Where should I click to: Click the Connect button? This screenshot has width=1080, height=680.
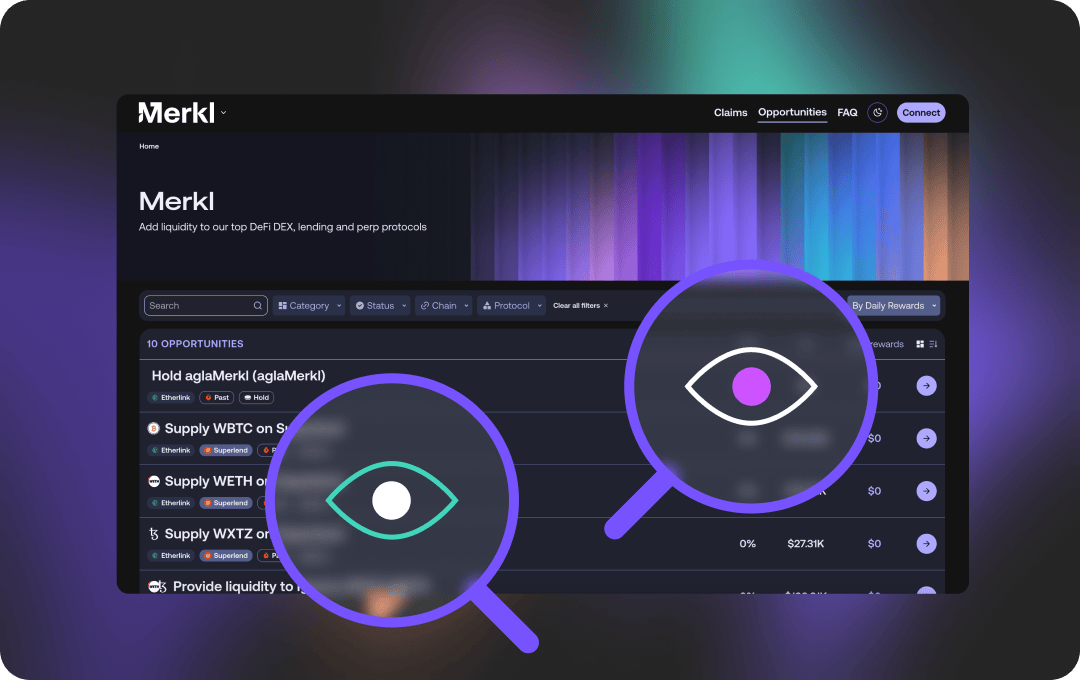tap(921, 112)
